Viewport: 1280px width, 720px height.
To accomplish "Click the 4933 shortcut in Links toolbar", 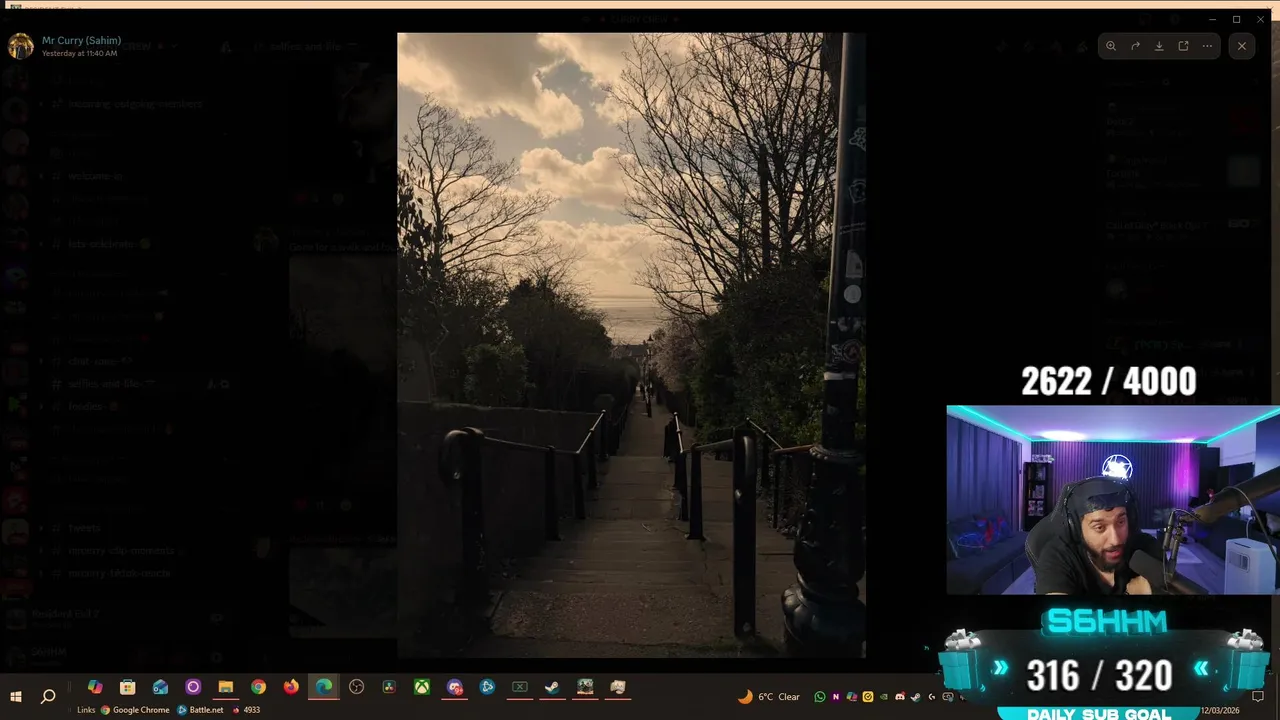I will tap(246, 710).
